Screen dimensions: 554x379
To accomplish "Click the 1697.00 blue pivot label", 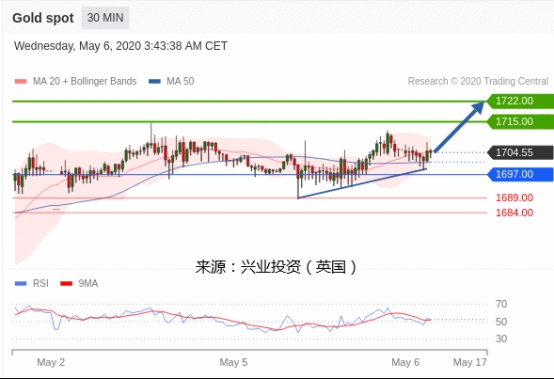I will click(x=520, y=174).
